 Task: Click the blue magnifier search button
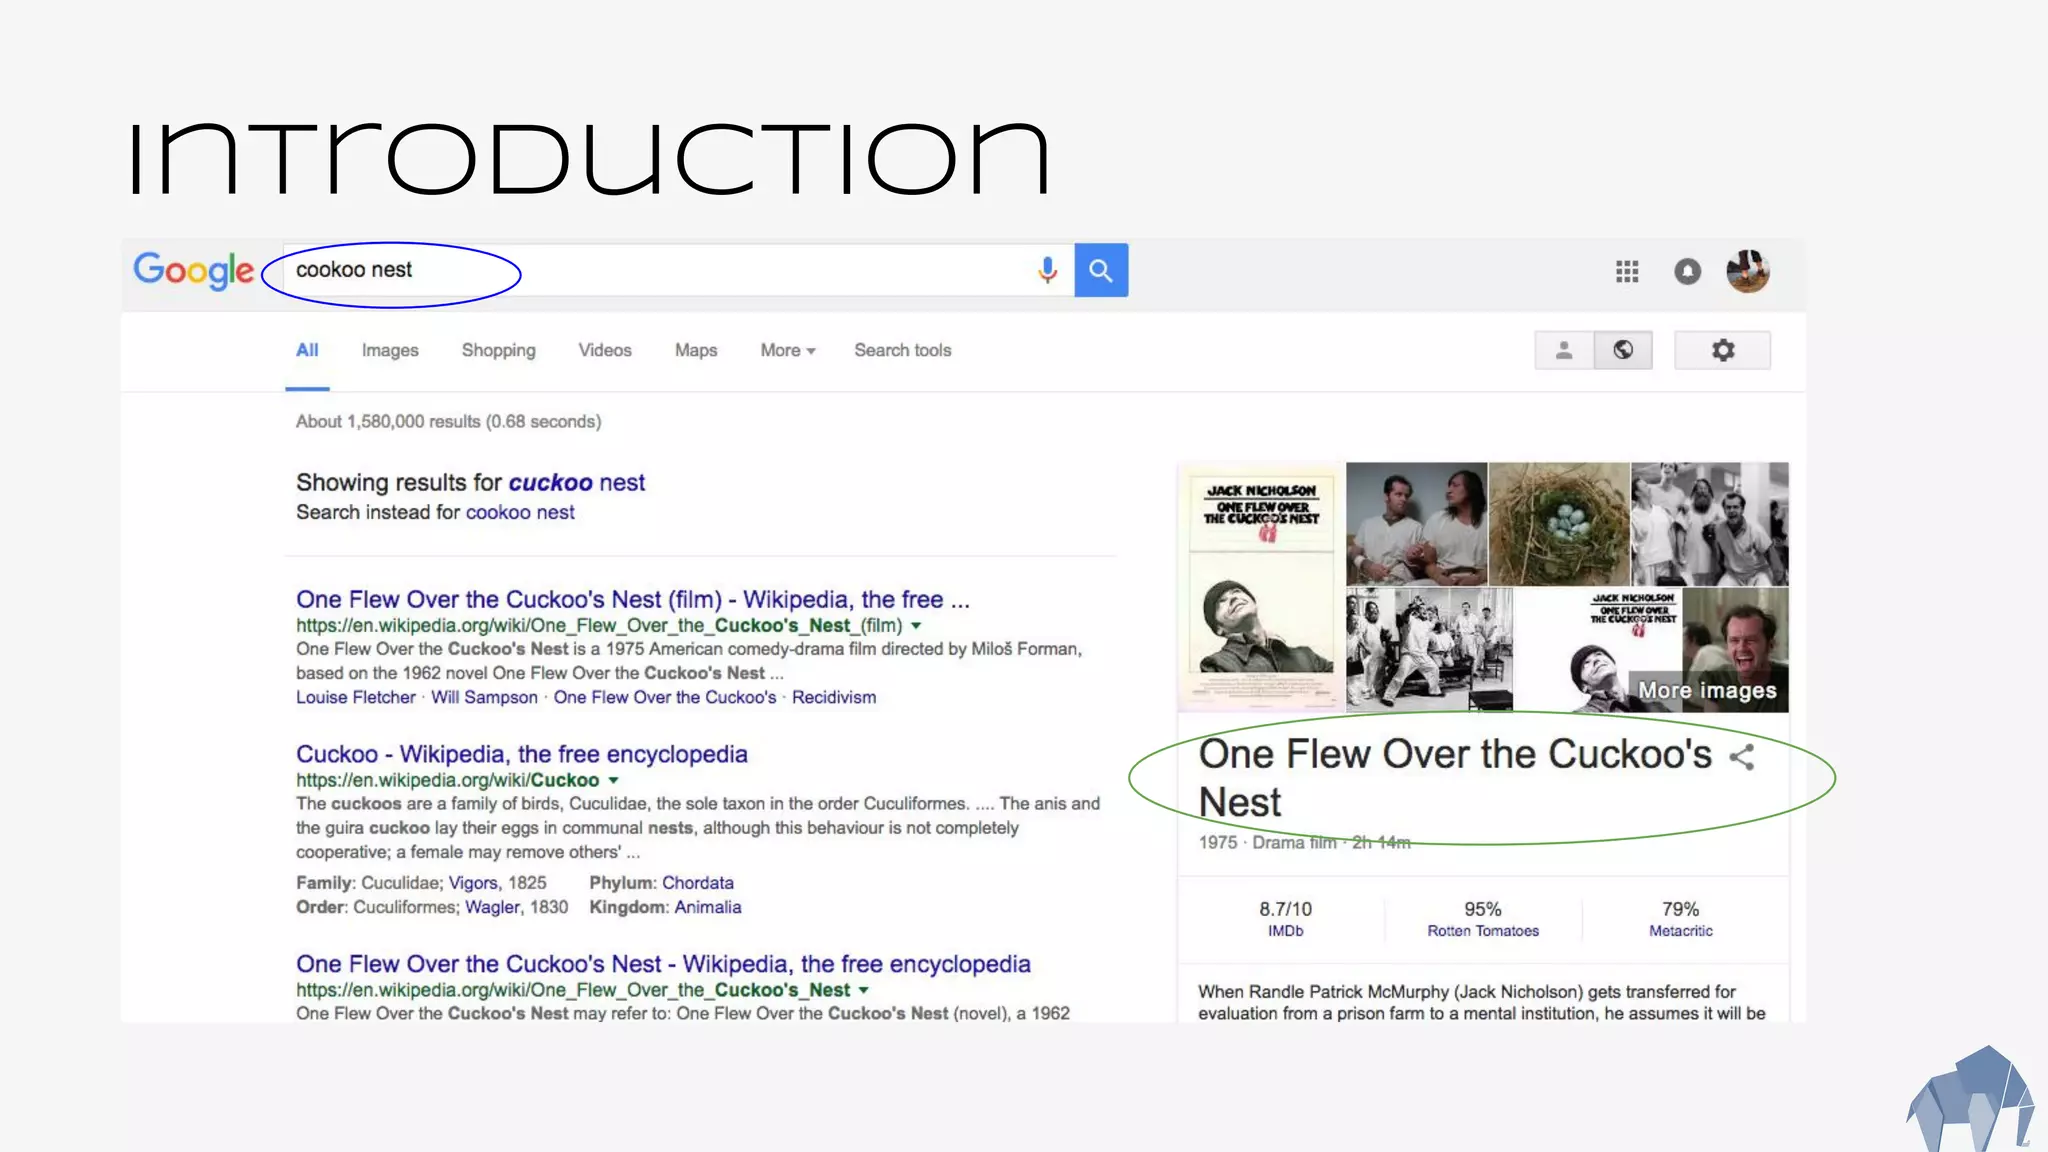click(x=1101, y=270)
